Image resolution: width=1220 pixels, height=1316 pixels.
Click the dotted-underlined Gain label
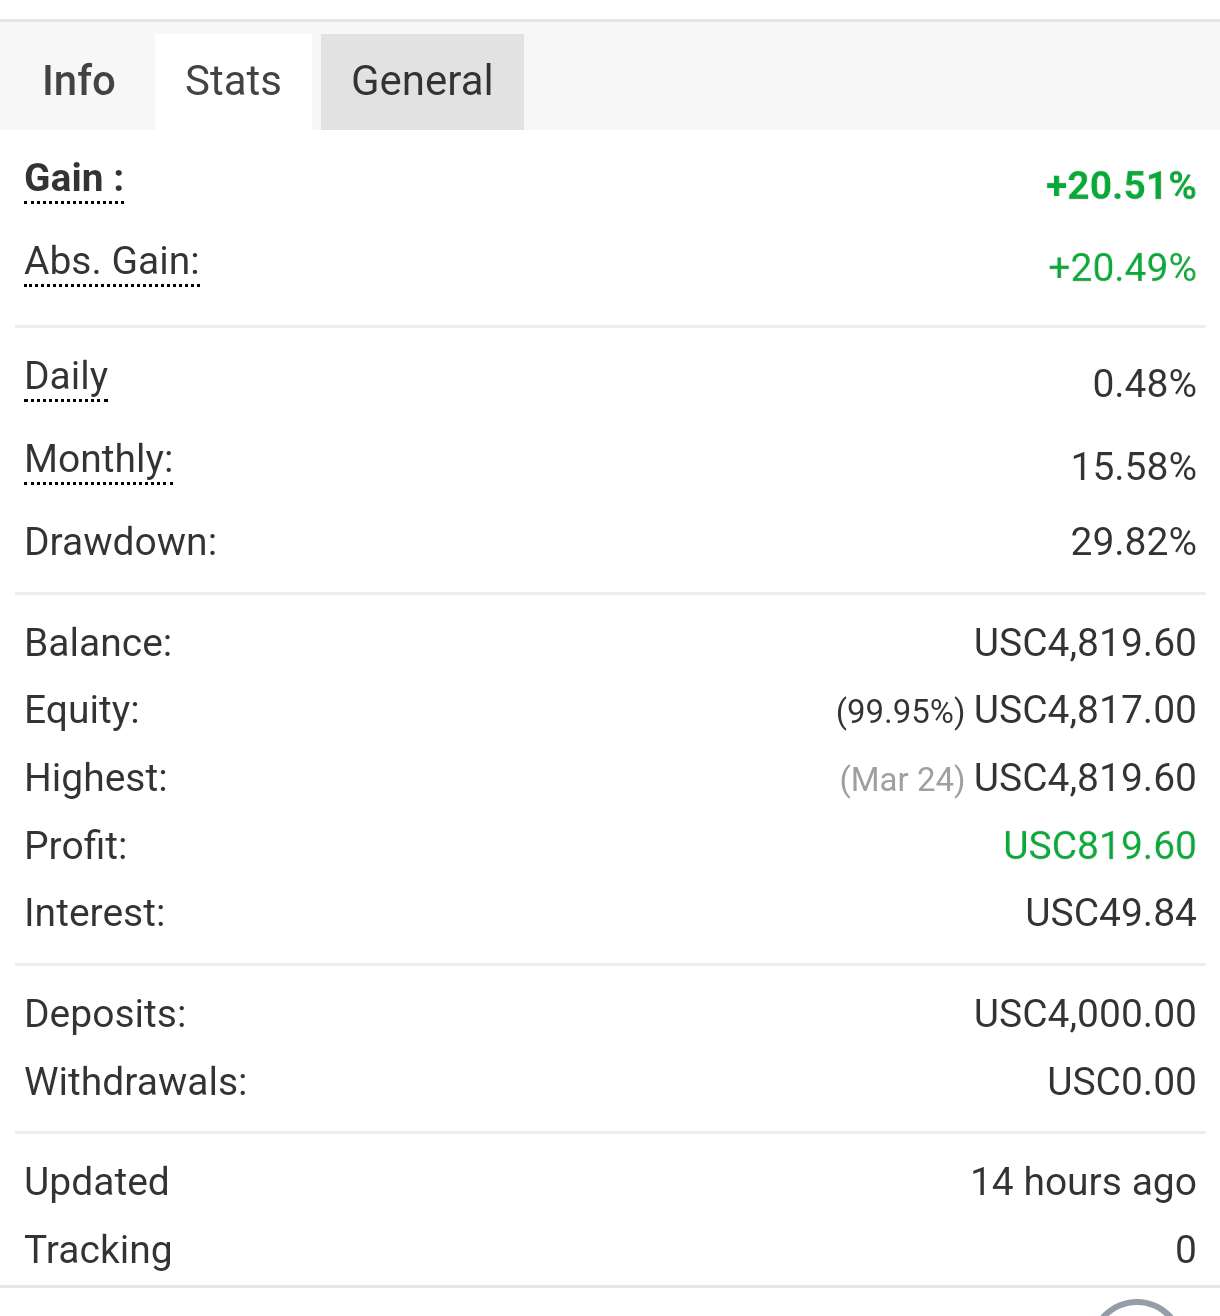(x=74, y=179)
